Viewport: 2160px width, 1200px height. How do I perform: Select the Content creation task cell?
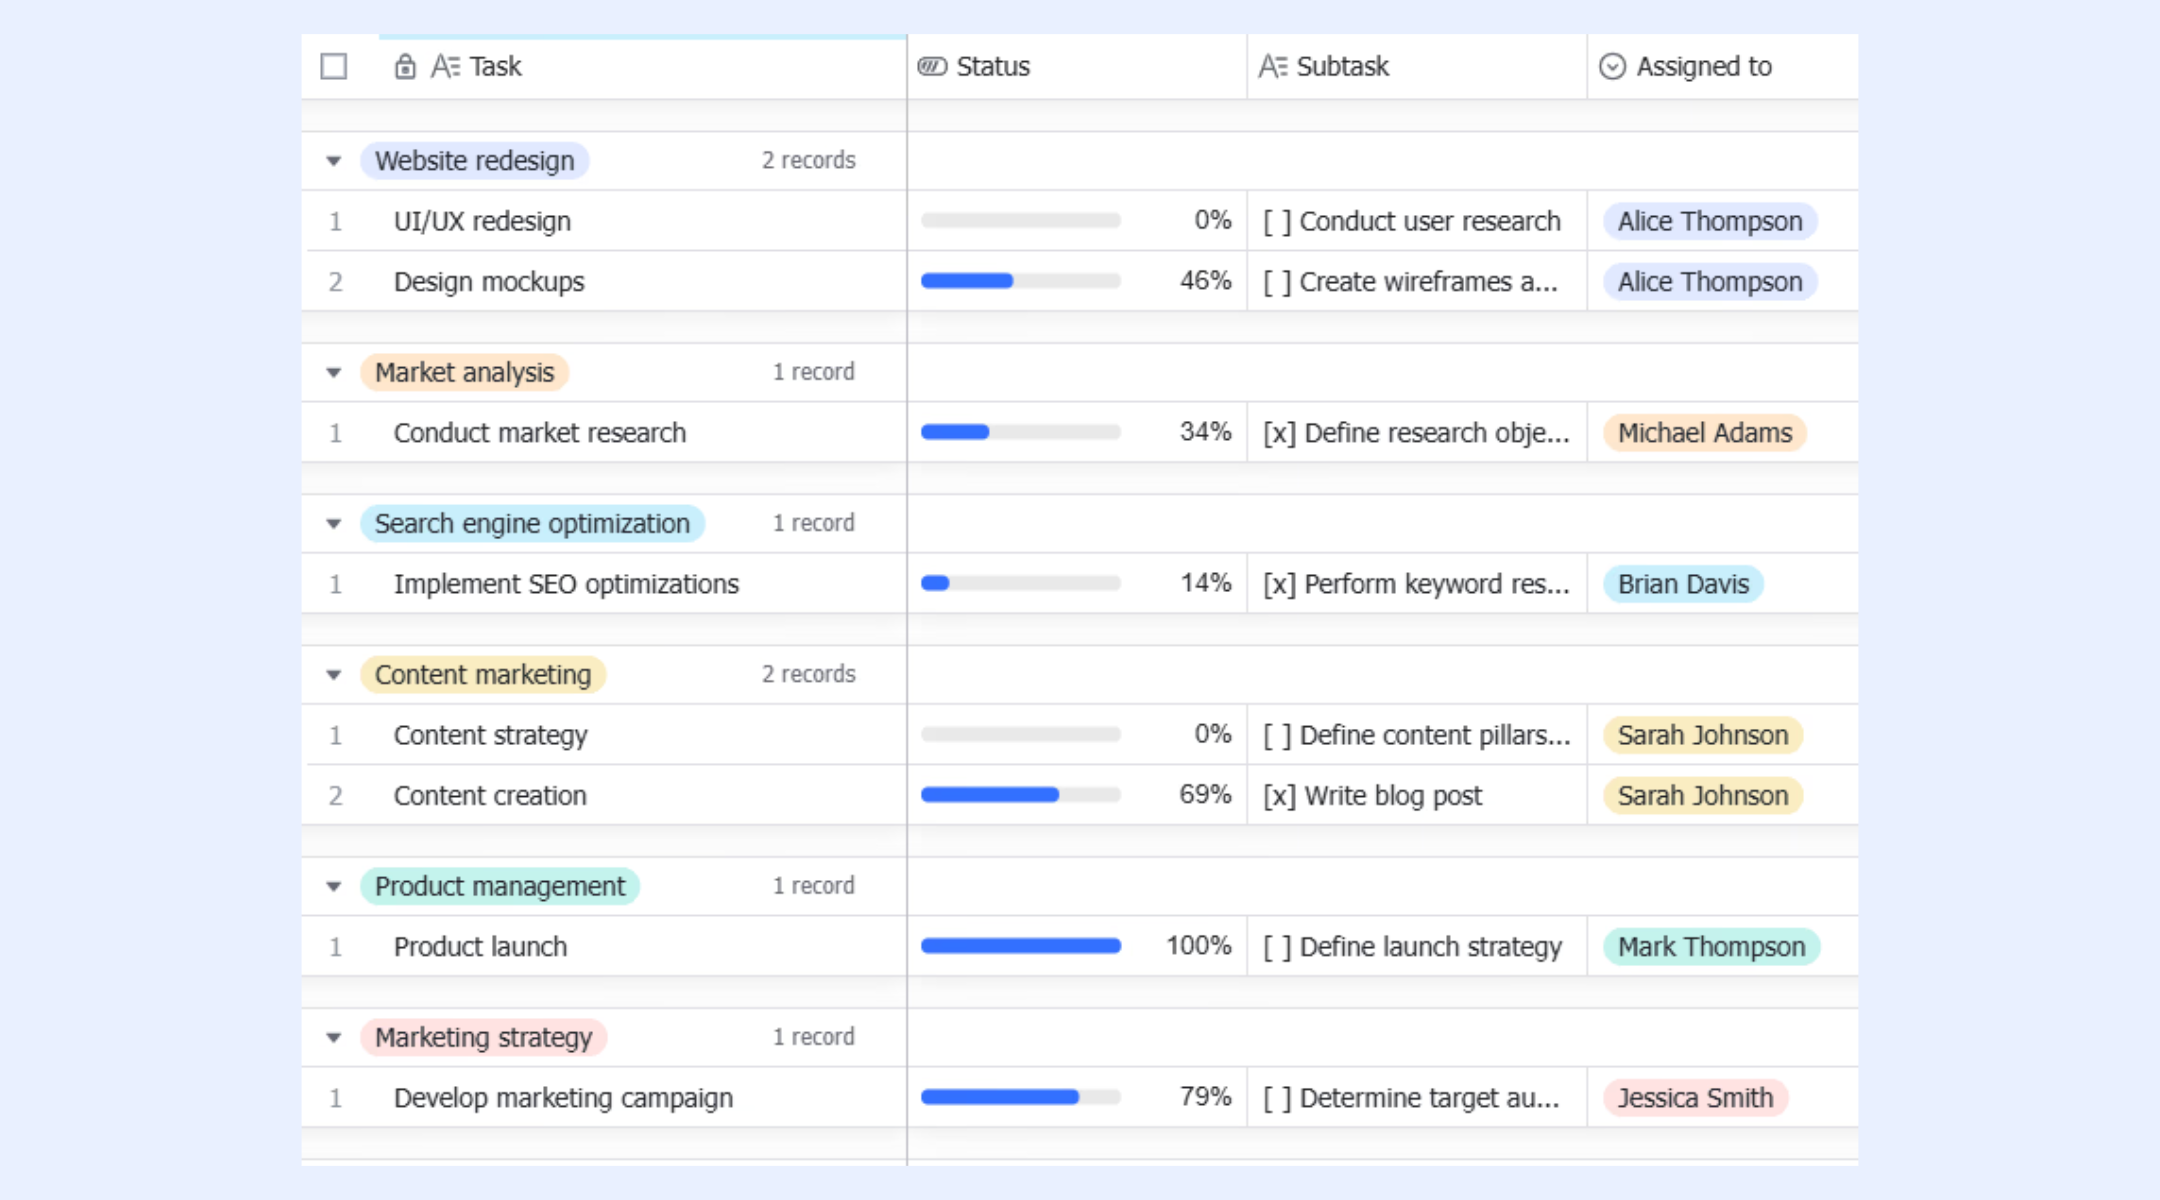pyautogui.click(x=604, y=796)
